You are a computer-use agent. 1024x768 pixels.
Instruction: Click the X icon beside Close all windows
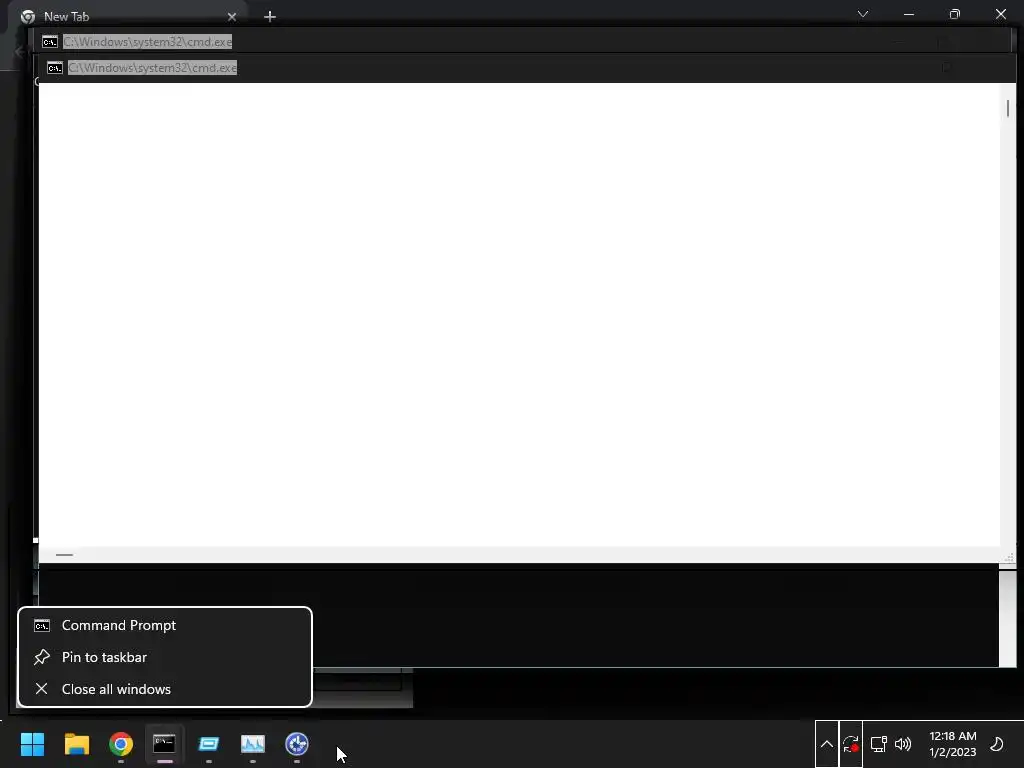(42, 689)
